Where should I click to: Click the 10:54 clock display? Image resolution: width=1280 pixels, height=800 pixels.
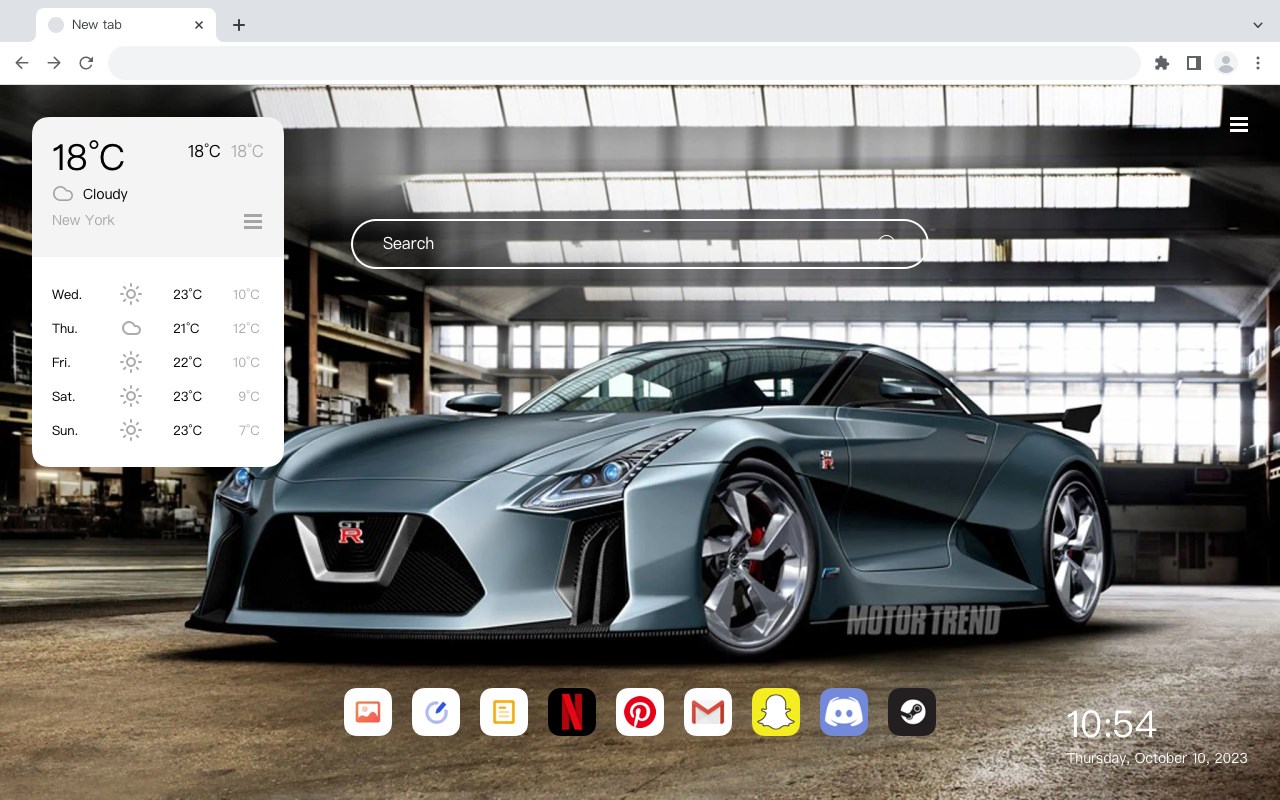pos(1111,724)
